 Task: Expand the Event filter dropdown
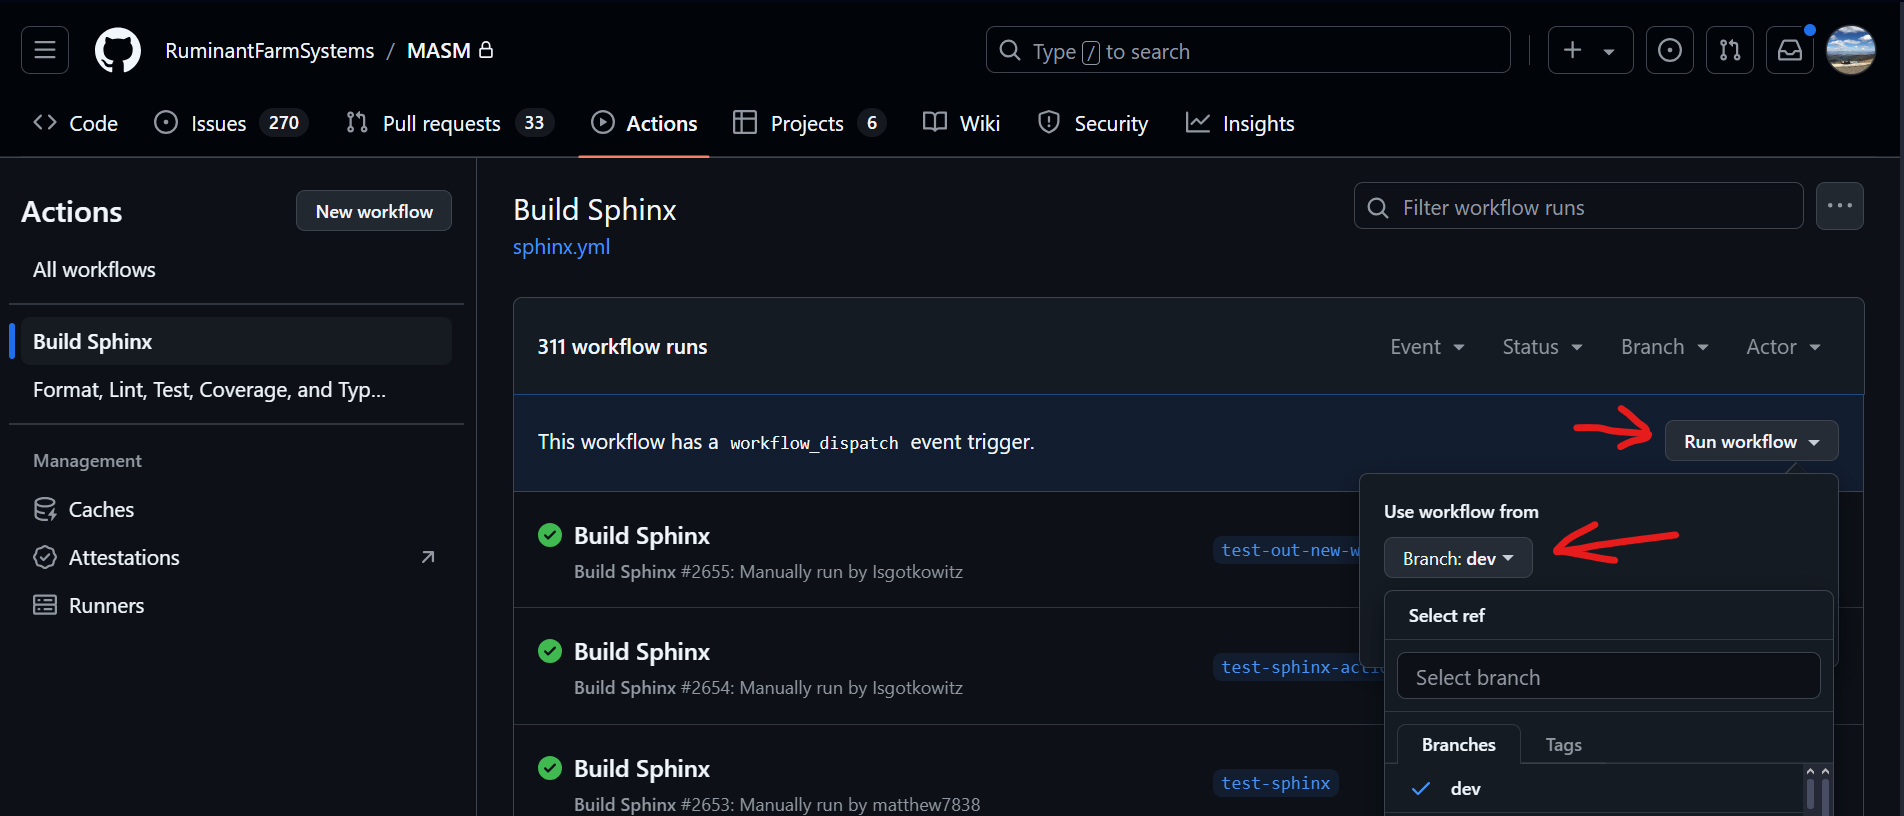(1427, 347)
